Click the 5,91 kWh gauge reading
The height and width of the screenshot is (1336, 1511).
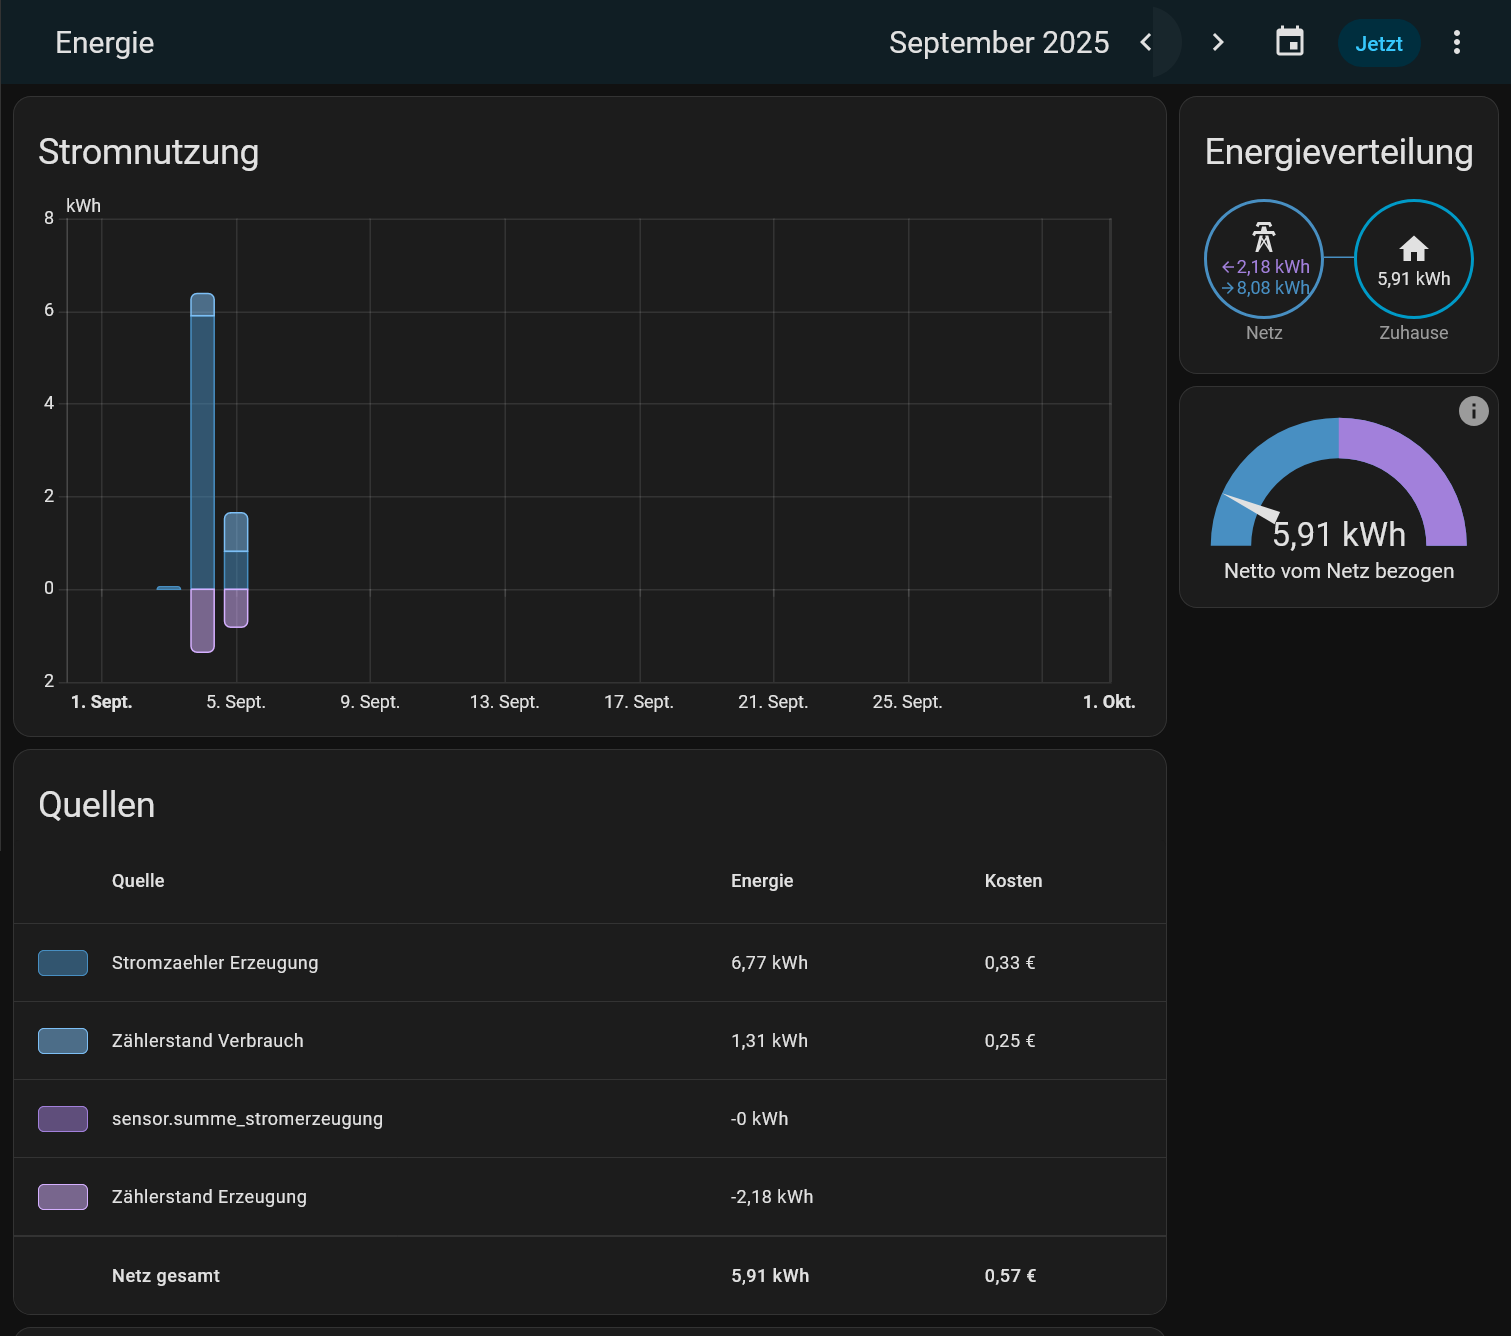pos(1338,535)
